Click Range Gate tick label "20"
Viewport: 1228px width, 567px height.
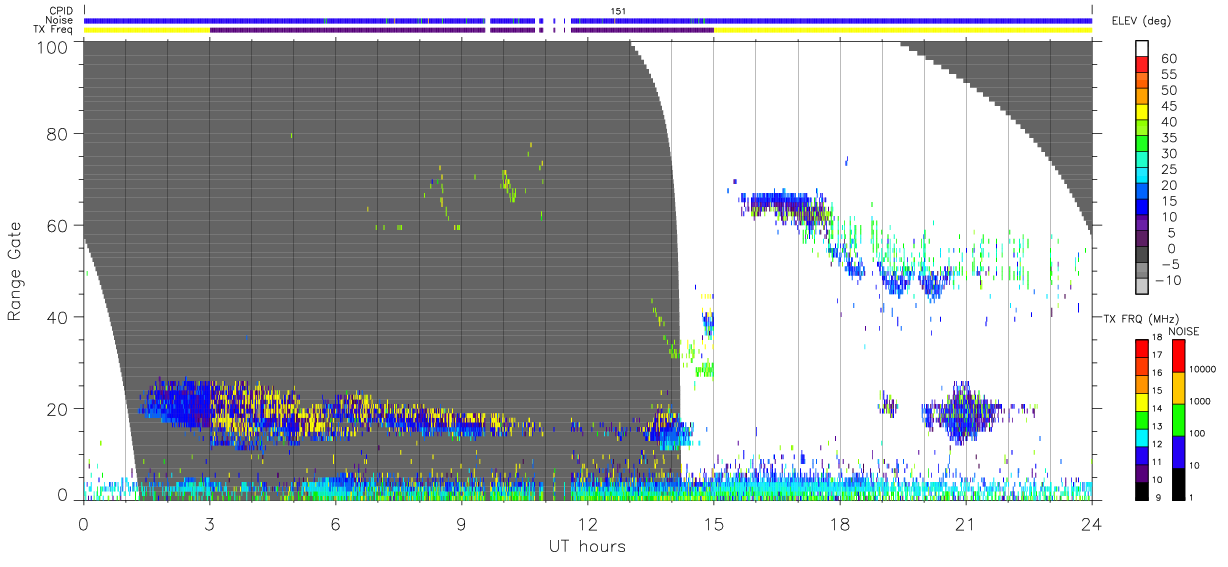(58, 409)
